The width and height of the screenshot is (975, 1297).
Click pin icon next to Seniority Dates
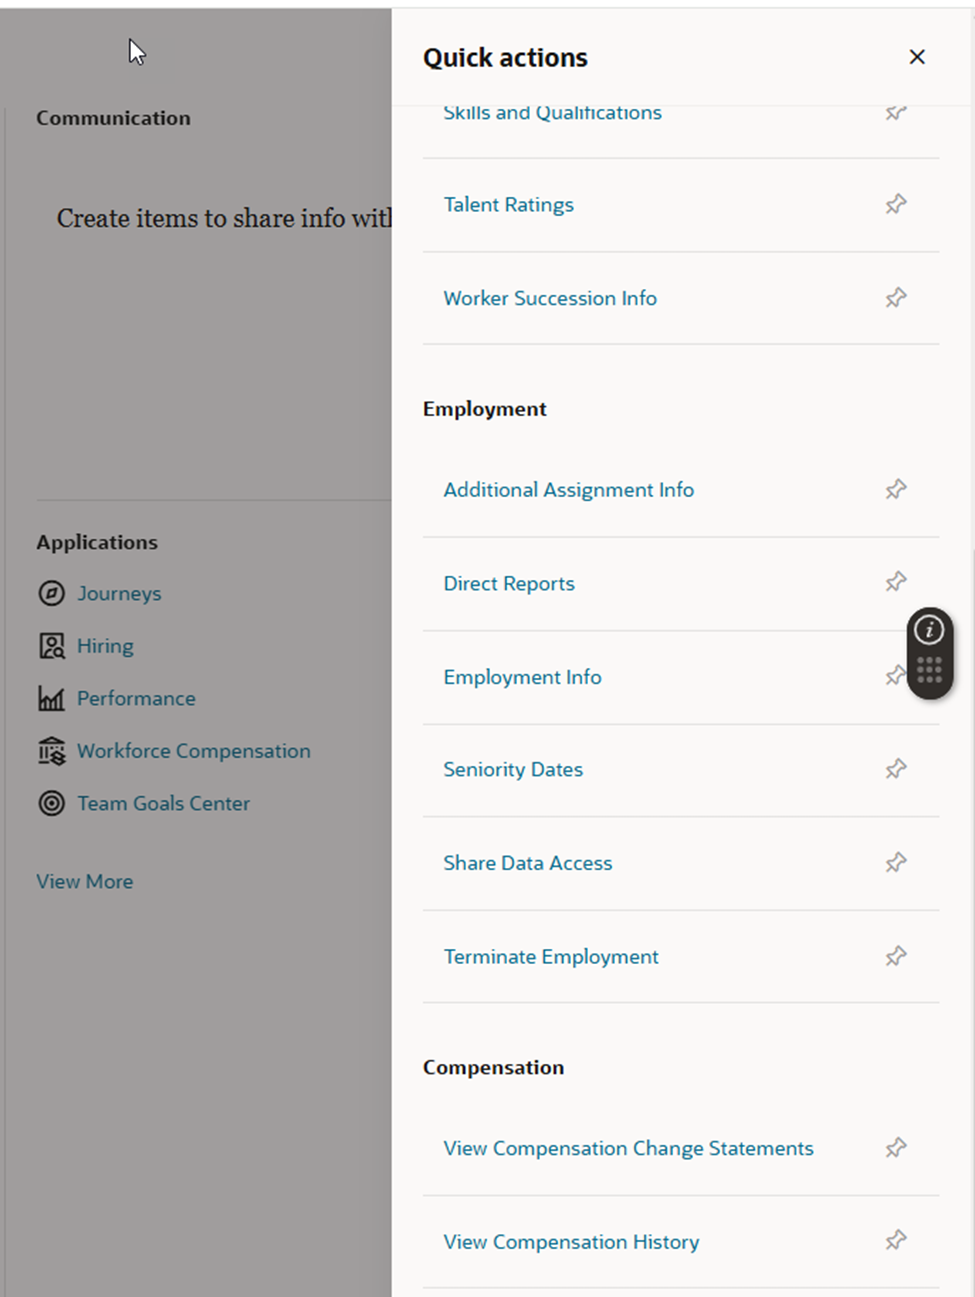coord(896,769)
